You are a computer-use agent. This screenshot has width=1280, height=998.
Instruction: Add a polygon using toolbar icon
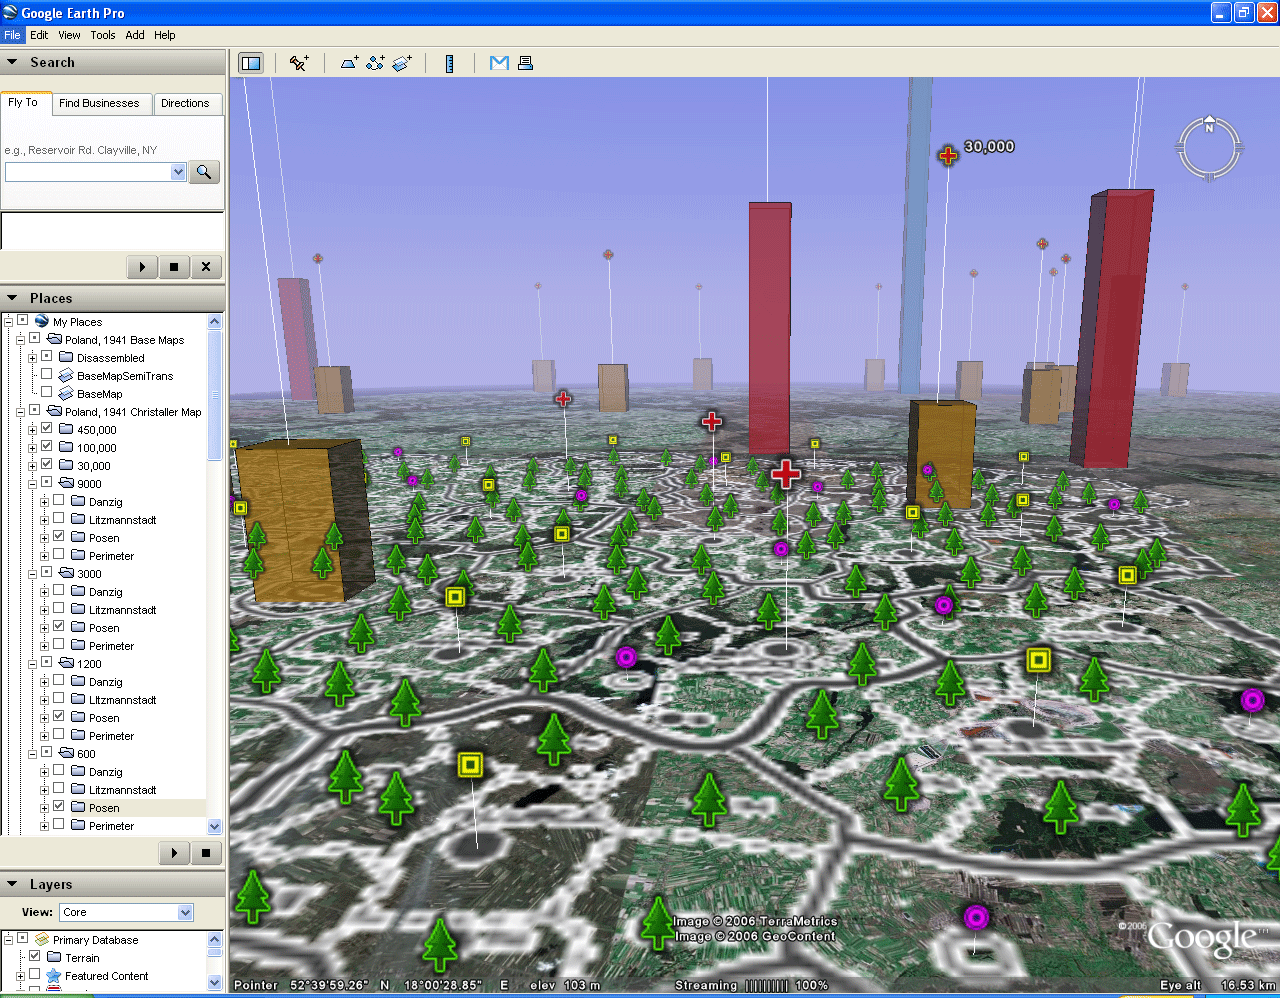coord(349,63)
